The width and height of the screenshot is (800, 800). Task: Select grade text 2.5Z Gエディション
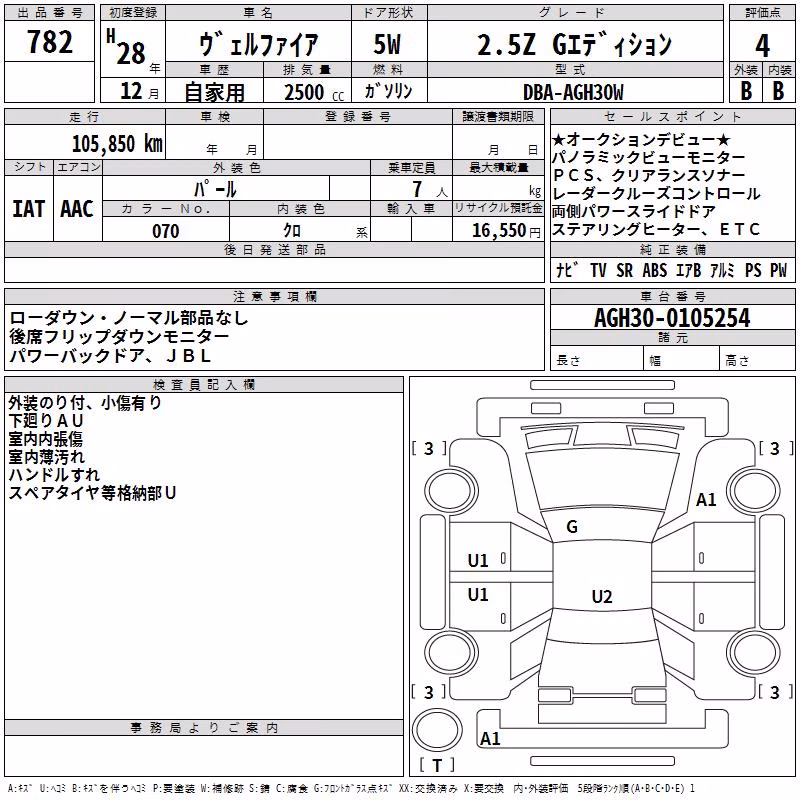point(574,44)
